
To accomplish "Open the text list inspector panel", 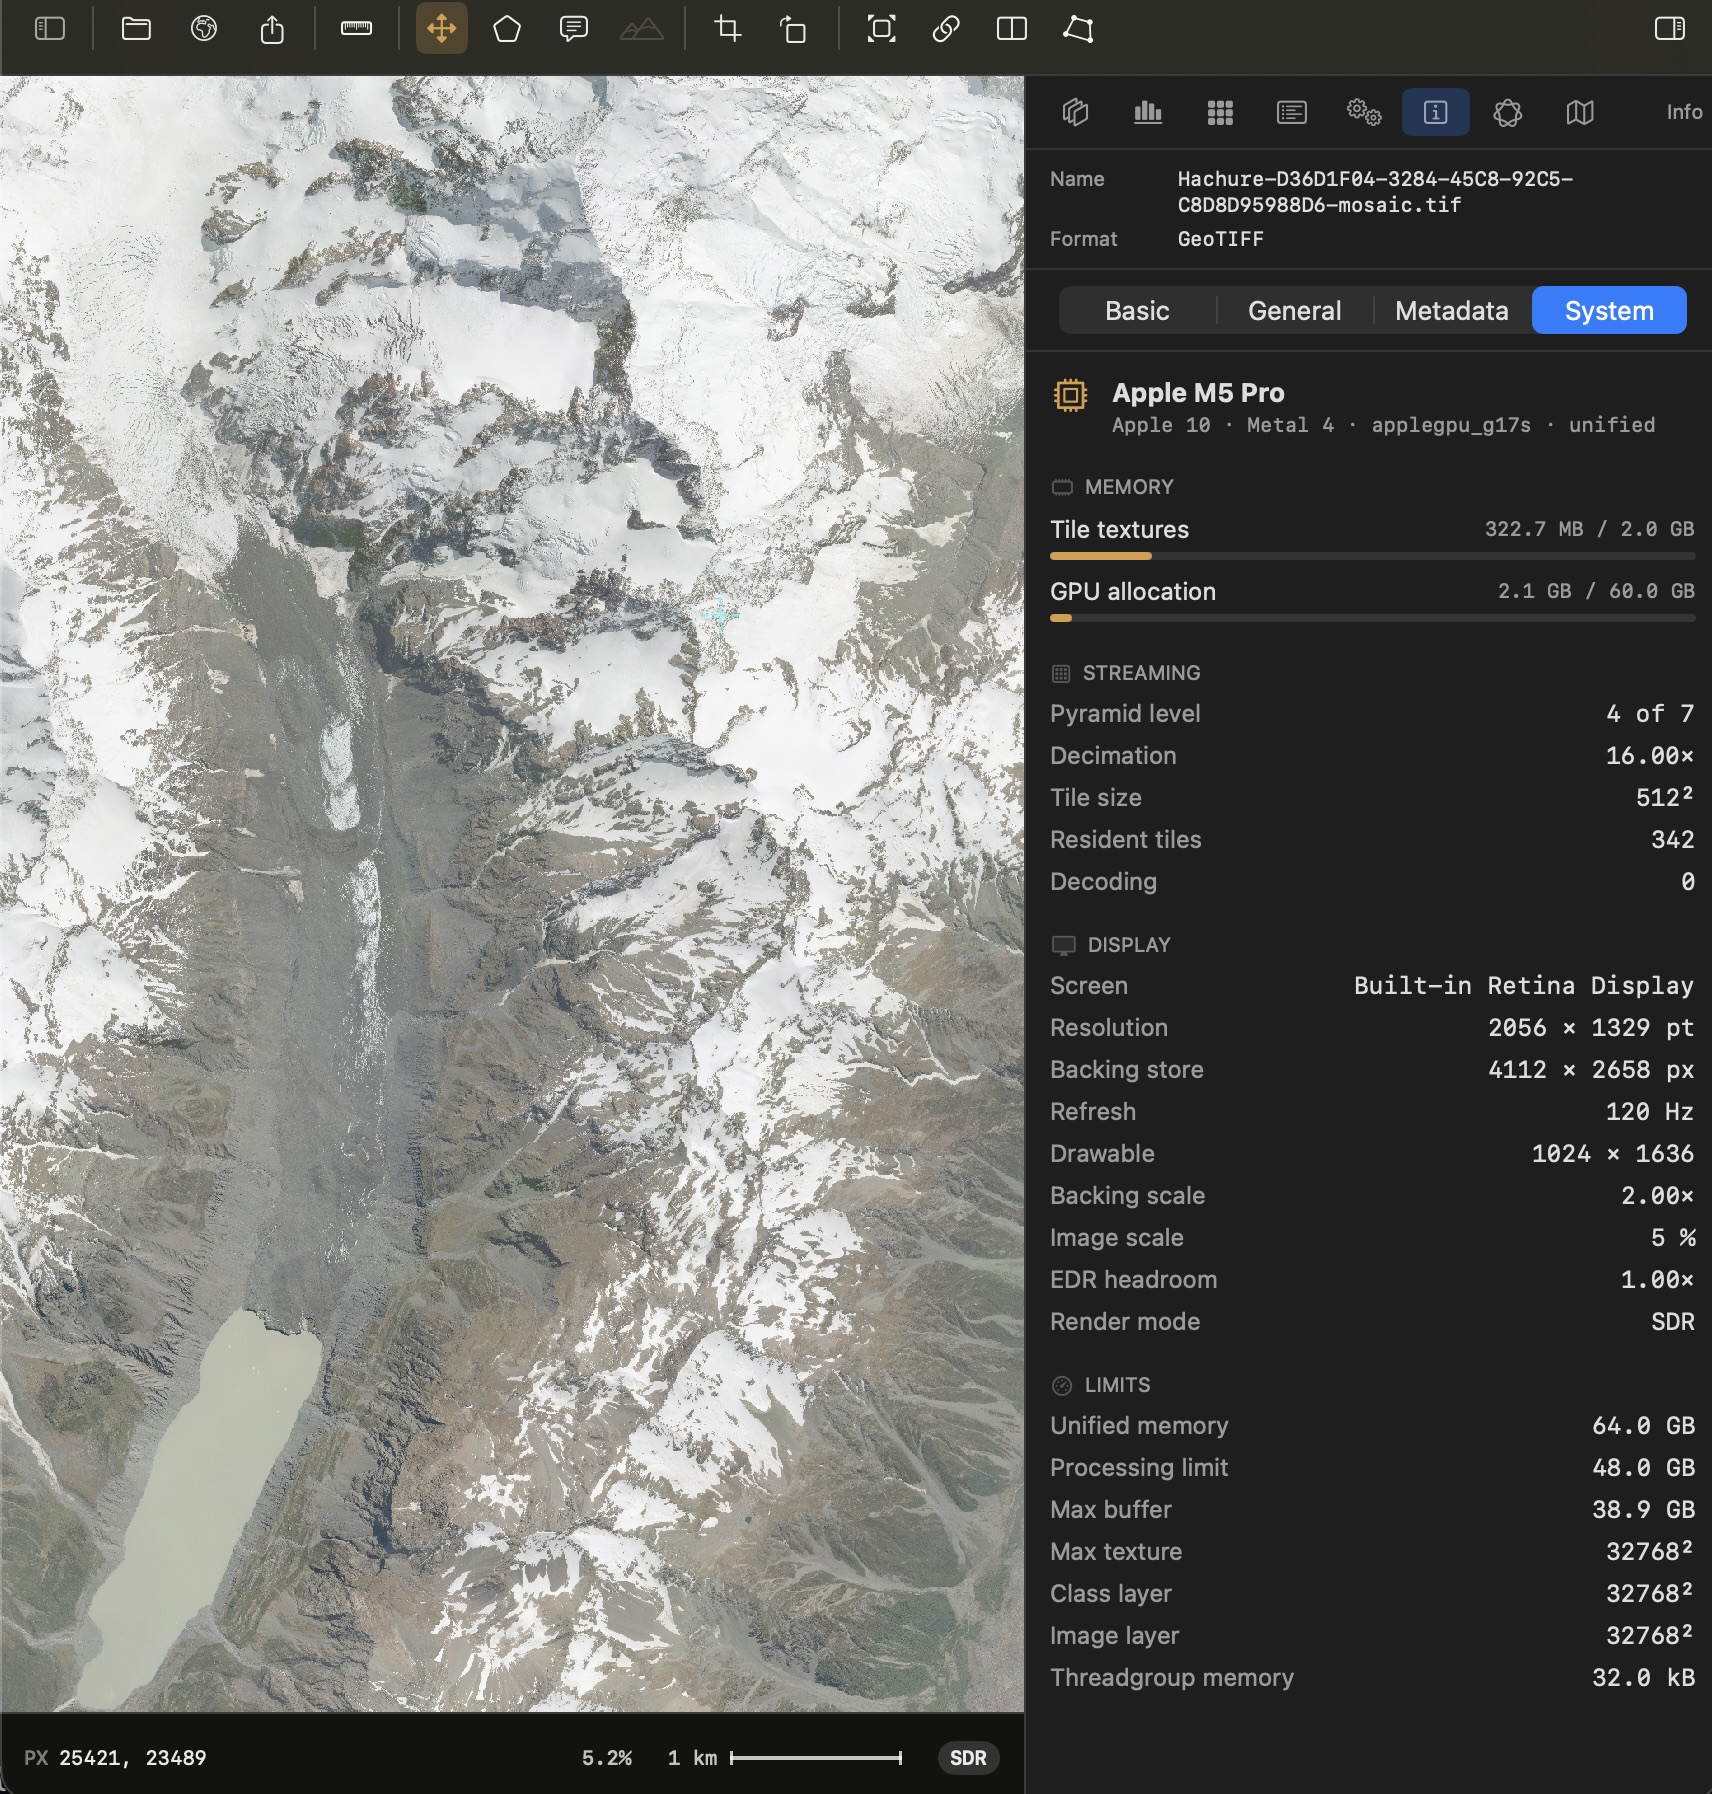I will (1292, 112).
